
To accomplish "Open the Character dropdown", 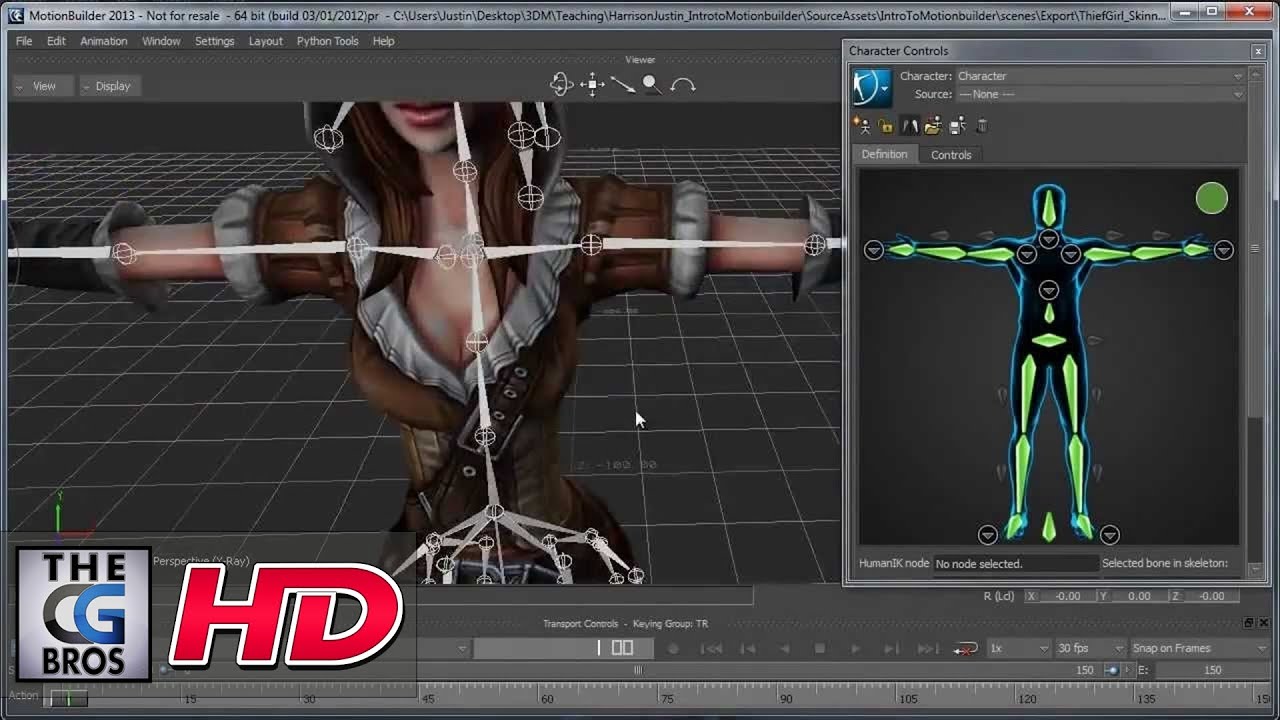I will [x=1100, y=76].
